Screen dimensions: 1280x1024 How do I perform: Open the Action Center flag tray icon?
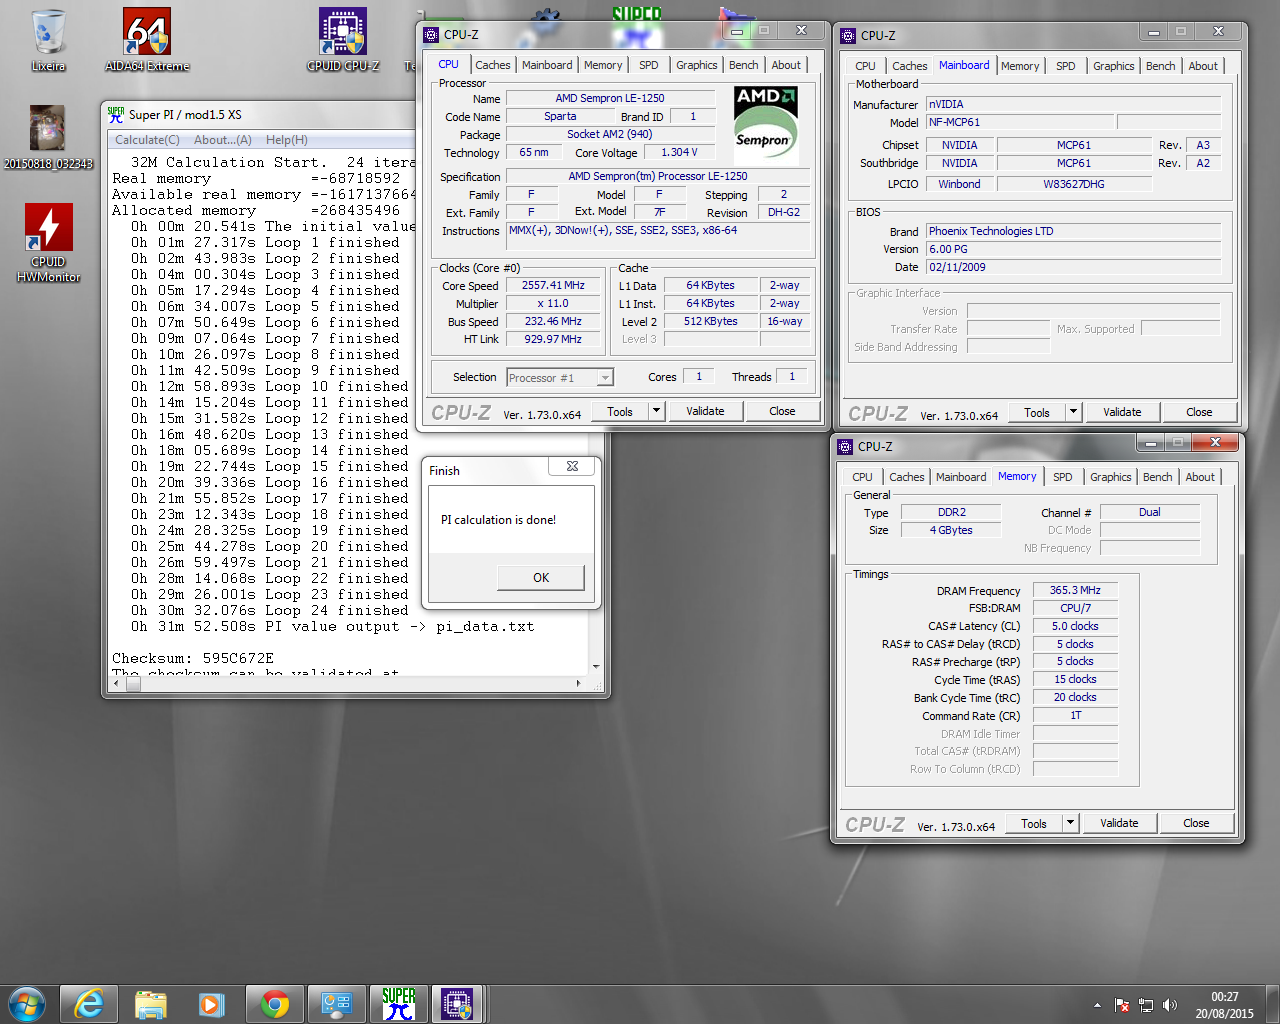tap(1122, 1005)
